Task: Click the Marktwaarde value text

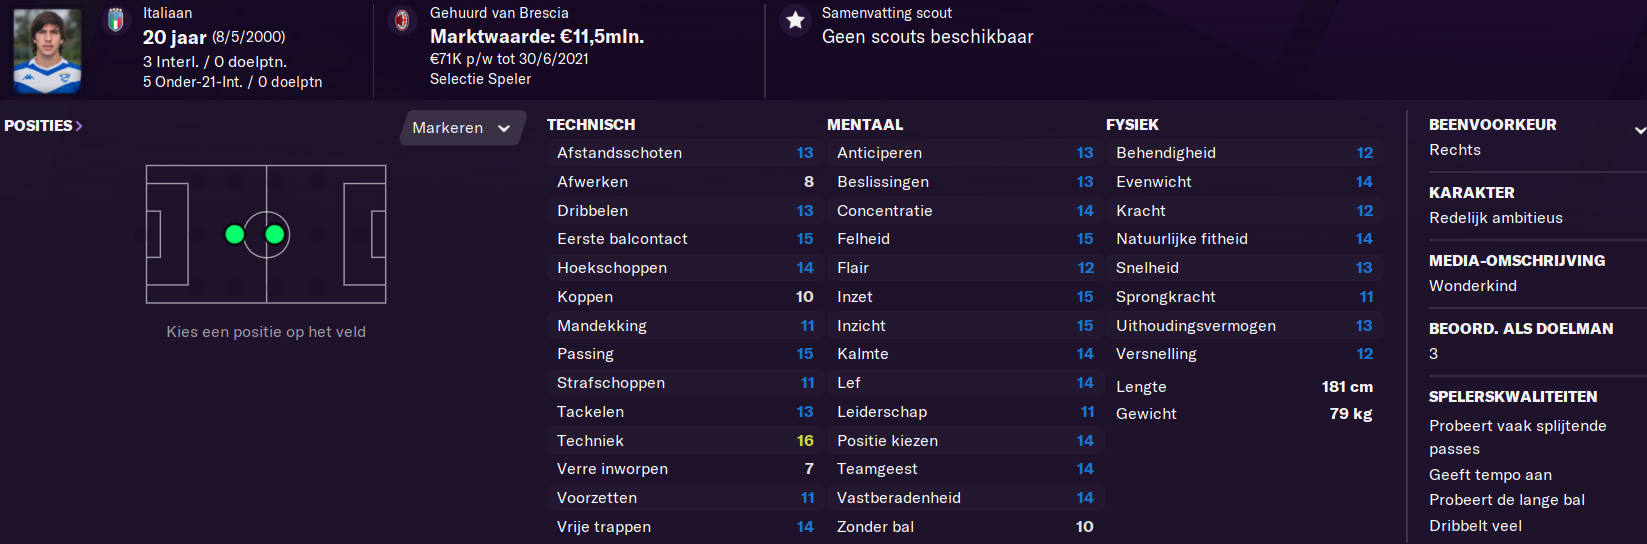Action: click(537, 37)
